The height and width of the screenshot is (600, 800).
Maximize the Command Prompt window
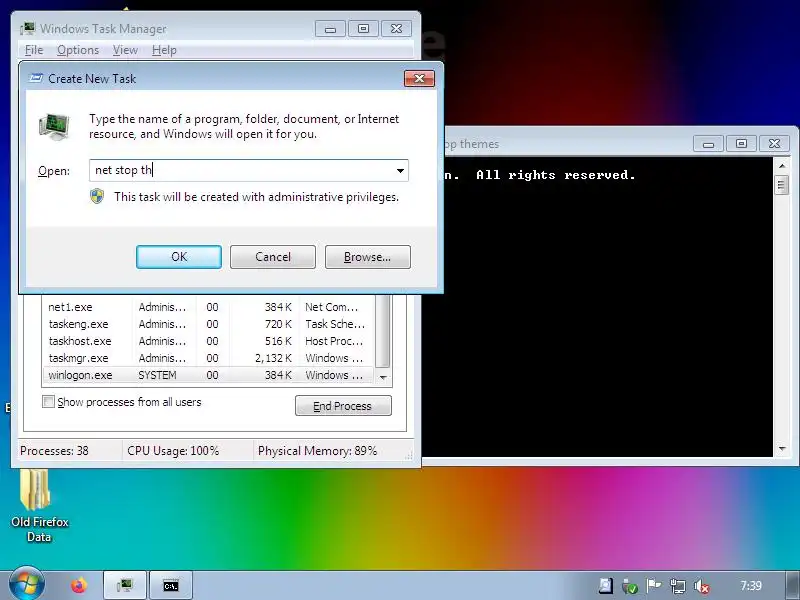741,144
